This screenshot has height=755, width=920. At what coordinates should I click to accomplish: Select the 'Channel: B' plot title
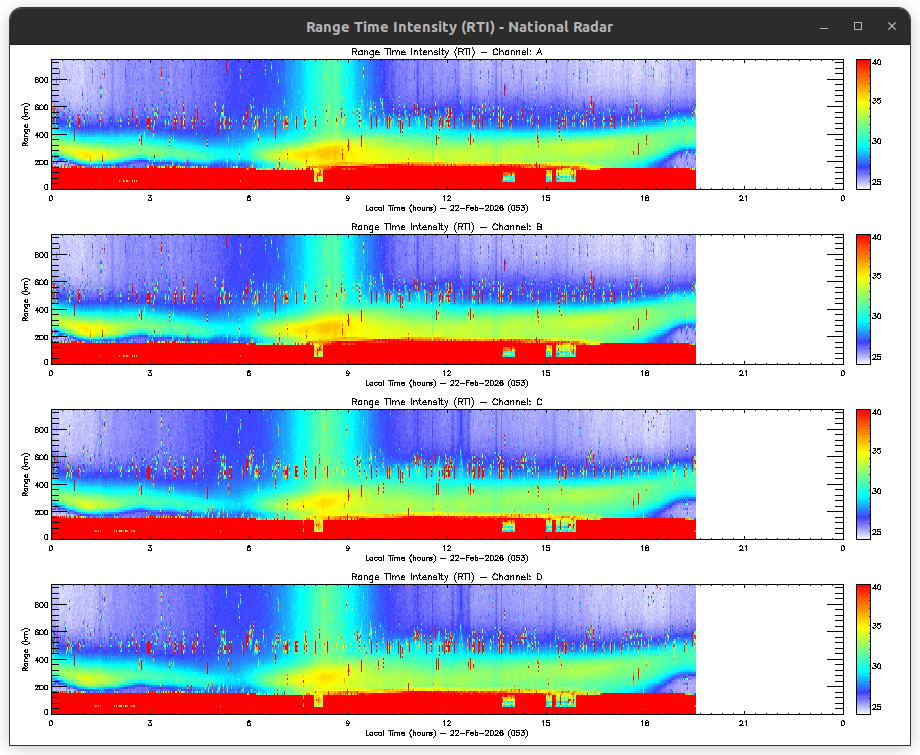click(x=447, y=227)
